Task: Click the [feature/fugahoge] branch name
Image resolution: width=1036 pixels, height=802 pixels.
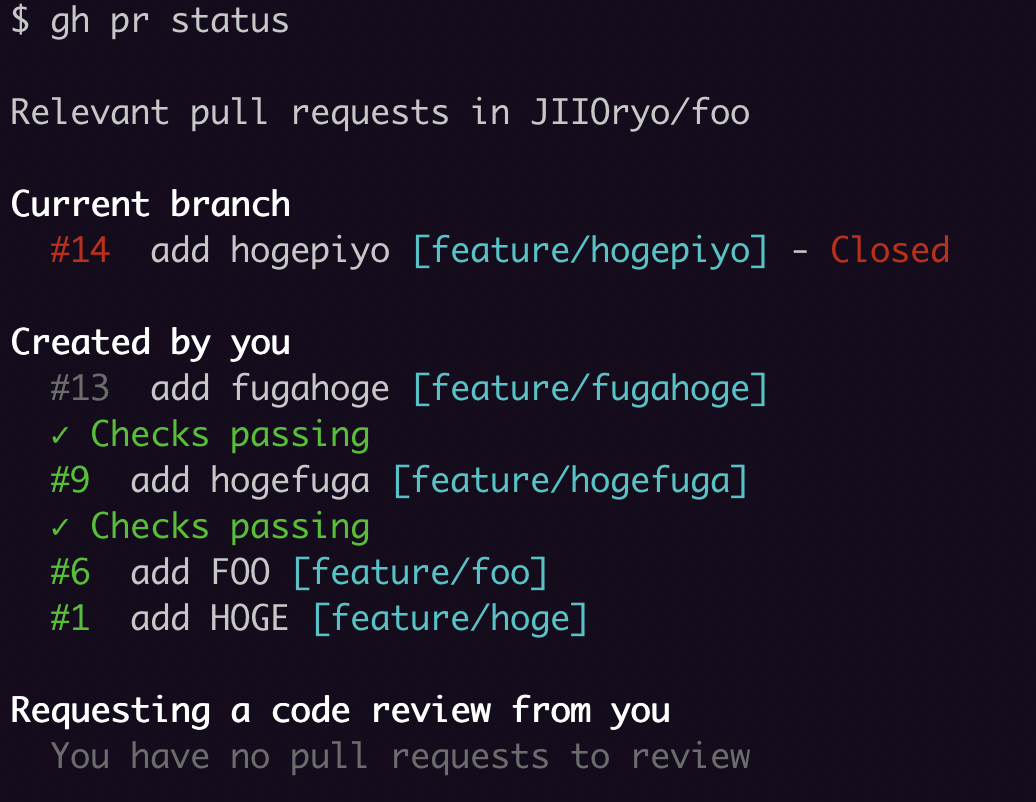Action: pos(590,388)
